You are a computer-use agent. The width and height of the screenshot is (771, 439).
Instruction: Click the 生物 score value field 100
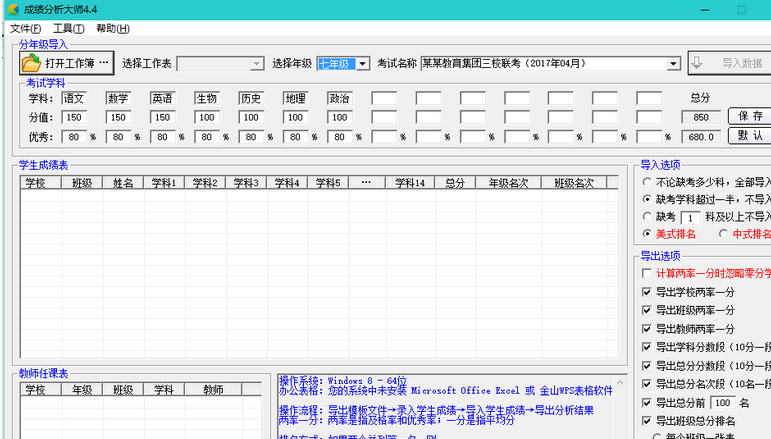click(x=207, y=117)
